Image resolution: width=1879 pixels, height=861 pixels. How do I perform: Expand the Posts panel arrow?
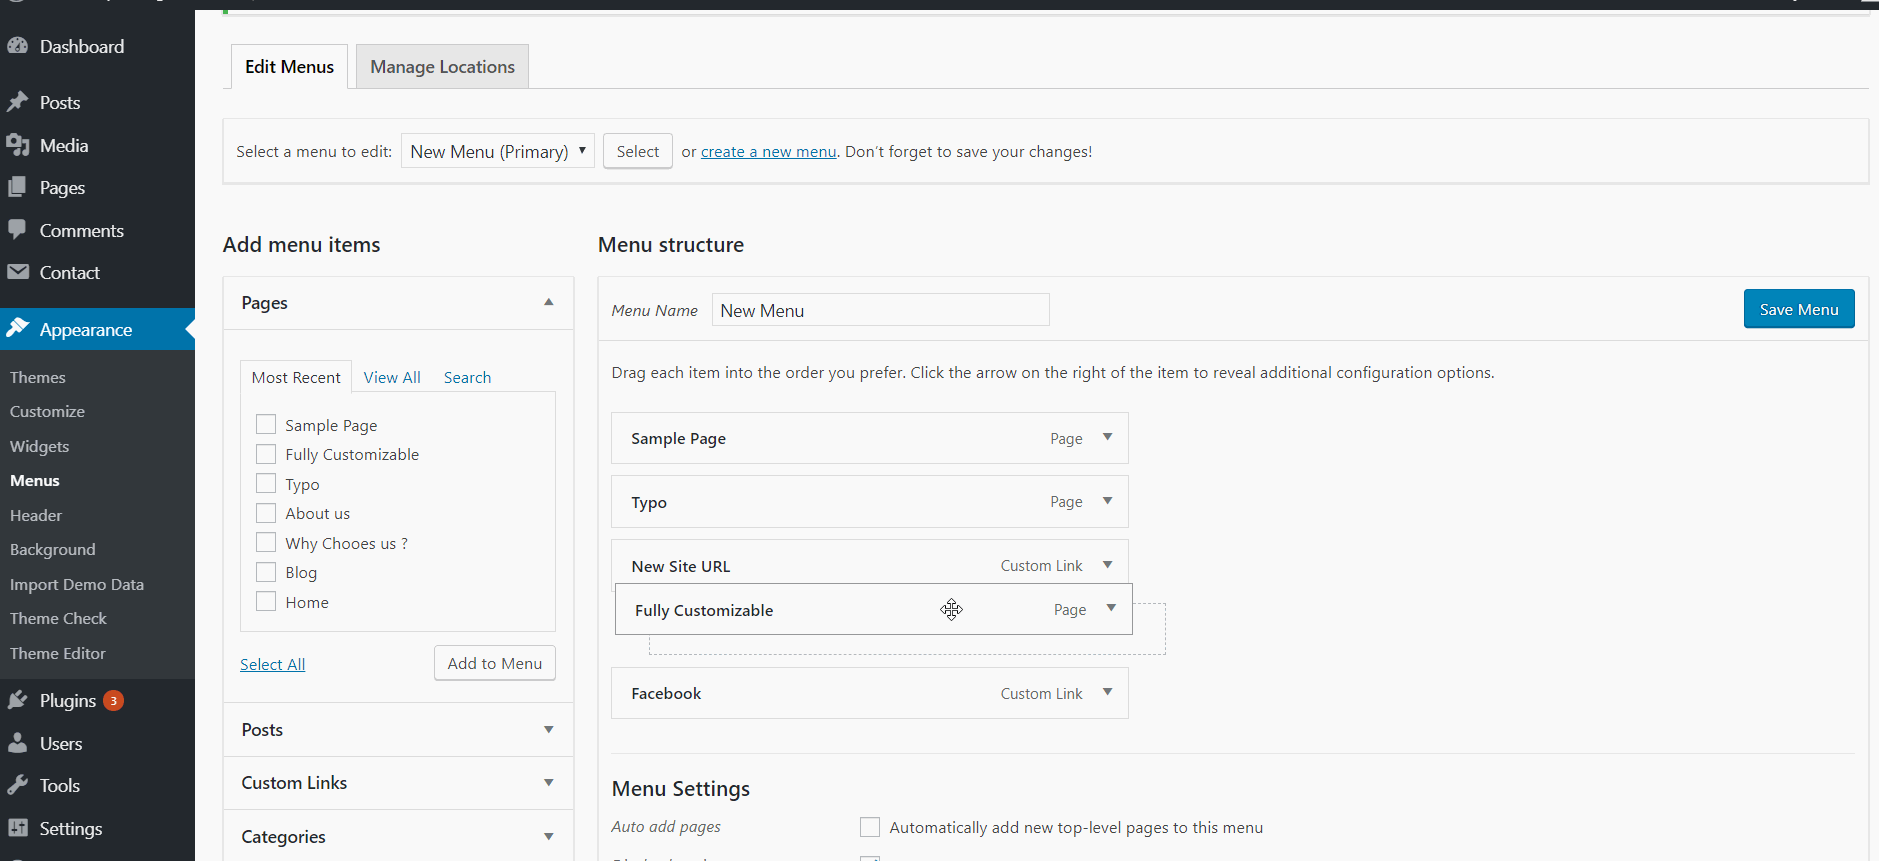point(549,730)
